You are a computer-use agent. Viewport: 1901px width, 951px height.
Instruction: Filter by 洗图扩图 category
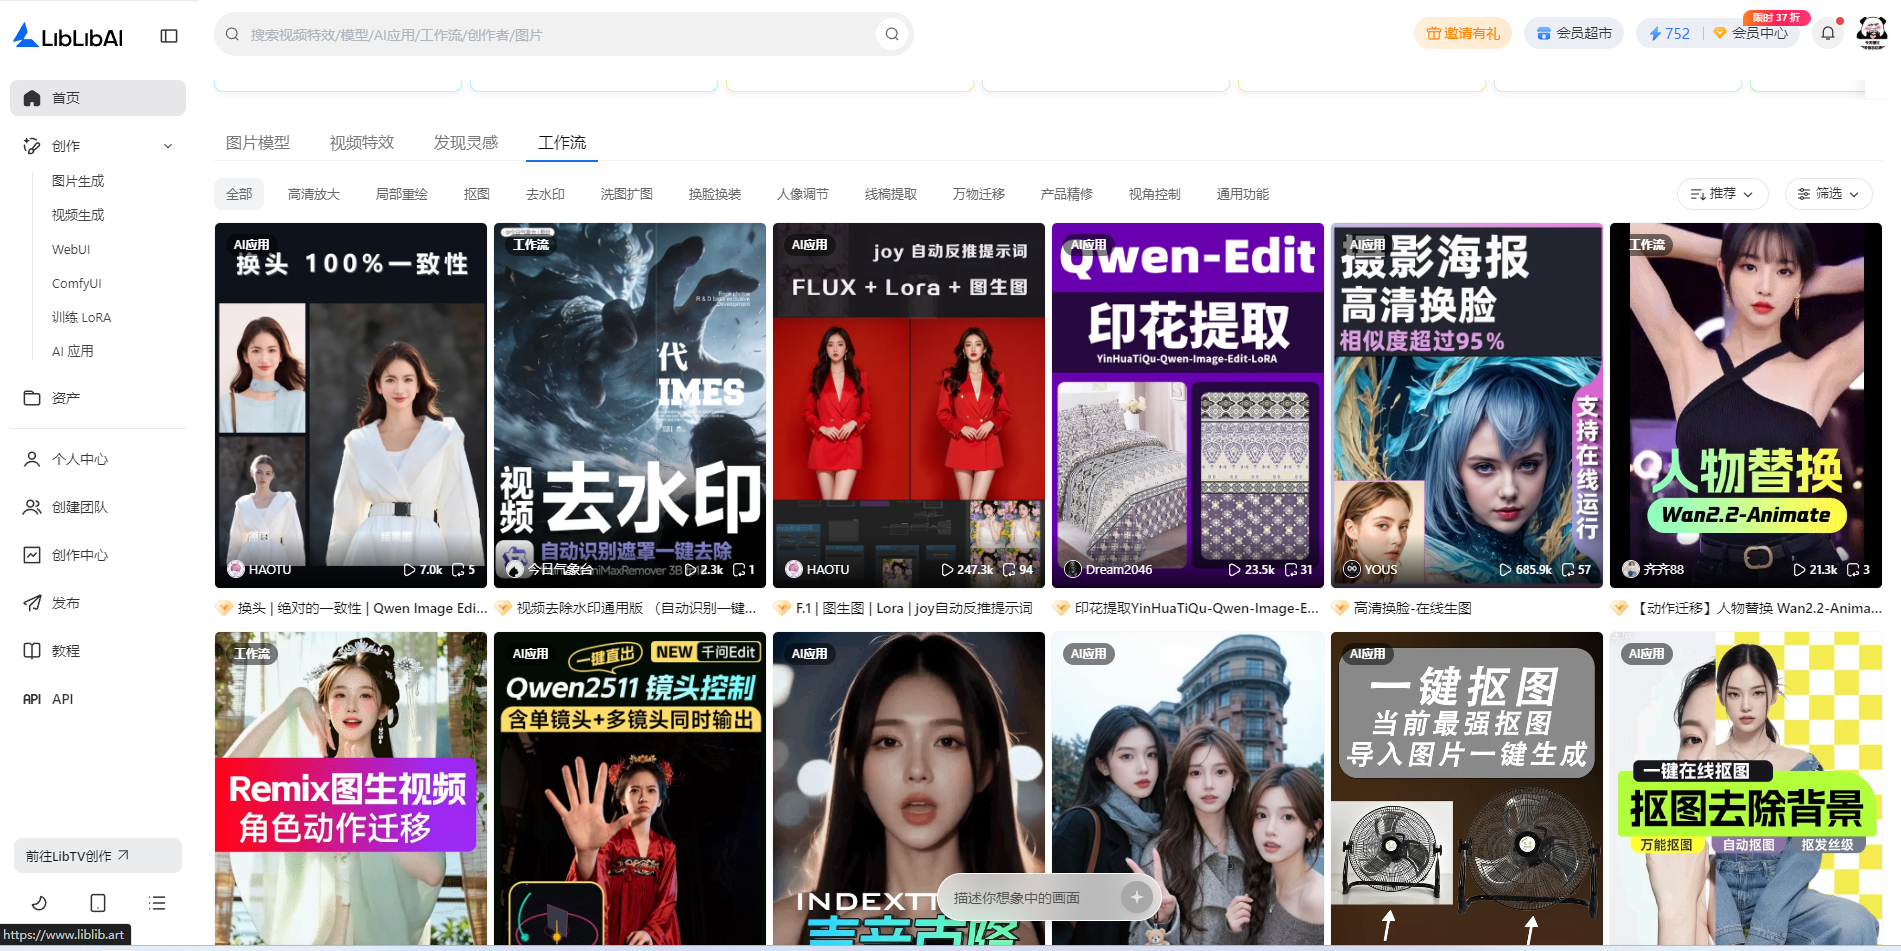(x=627, y=194)
